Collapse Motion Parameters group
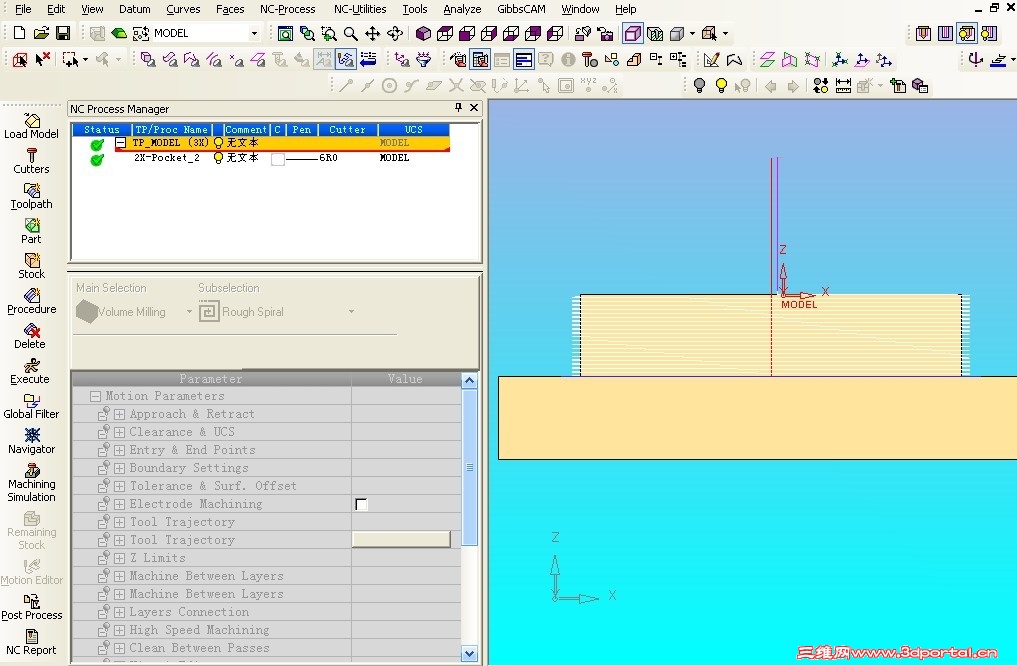The image size is (1017, 666). click(x=96, y=396)
